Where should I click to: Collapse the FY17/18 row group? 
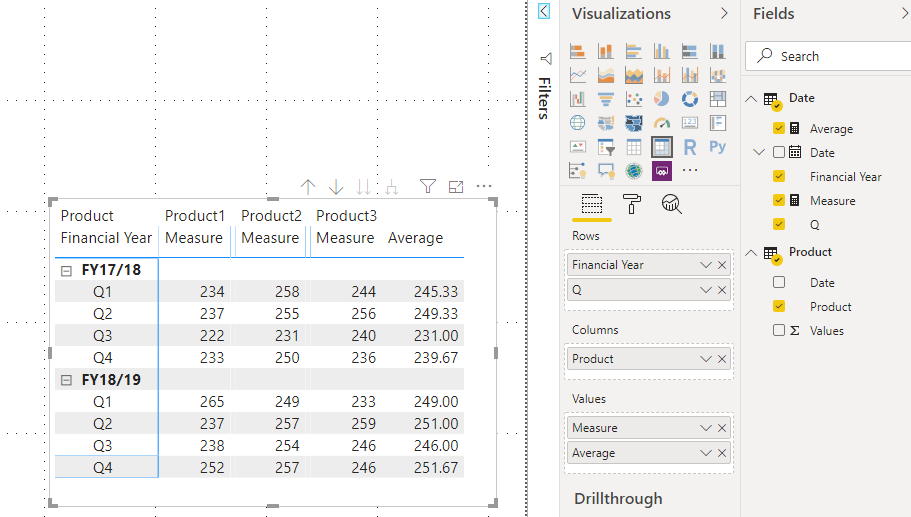pos(66,271)
